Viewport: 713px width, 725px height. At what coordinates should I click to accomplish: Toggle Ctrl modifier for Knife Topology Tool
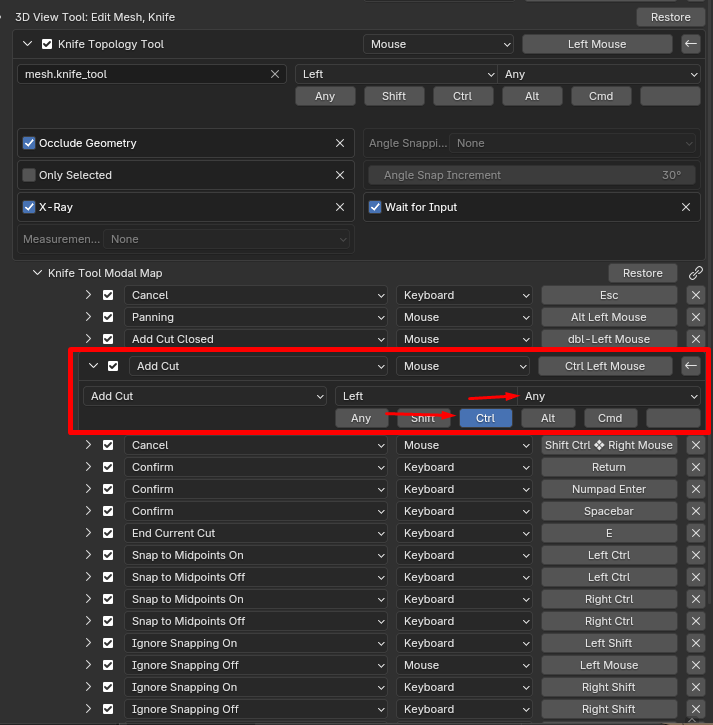click(463, 96)
